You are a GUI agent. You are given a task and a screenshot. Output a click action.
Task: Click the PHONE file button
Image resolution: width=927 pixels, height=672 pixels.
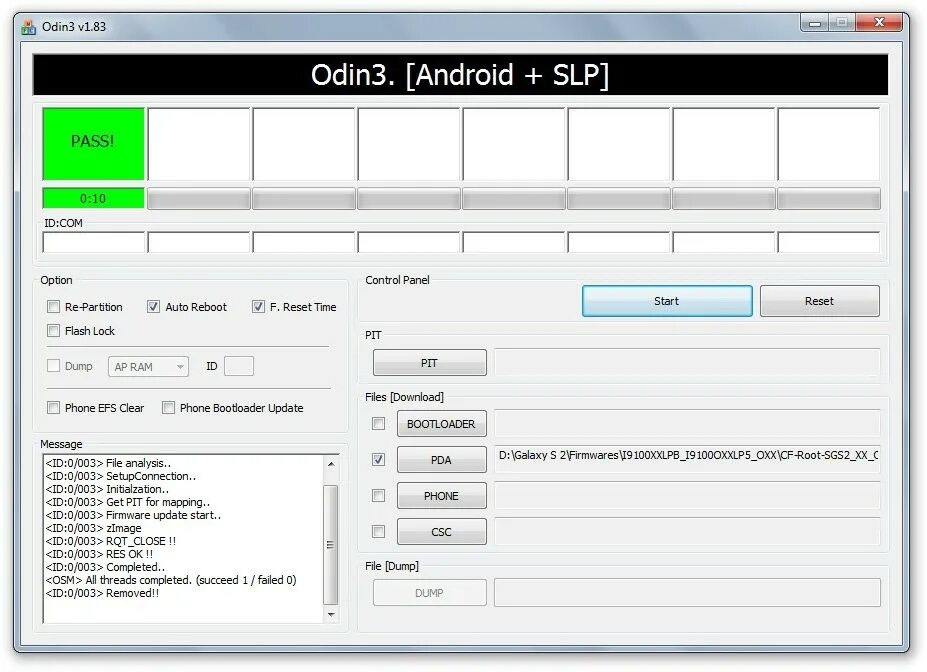pos(441,496)
